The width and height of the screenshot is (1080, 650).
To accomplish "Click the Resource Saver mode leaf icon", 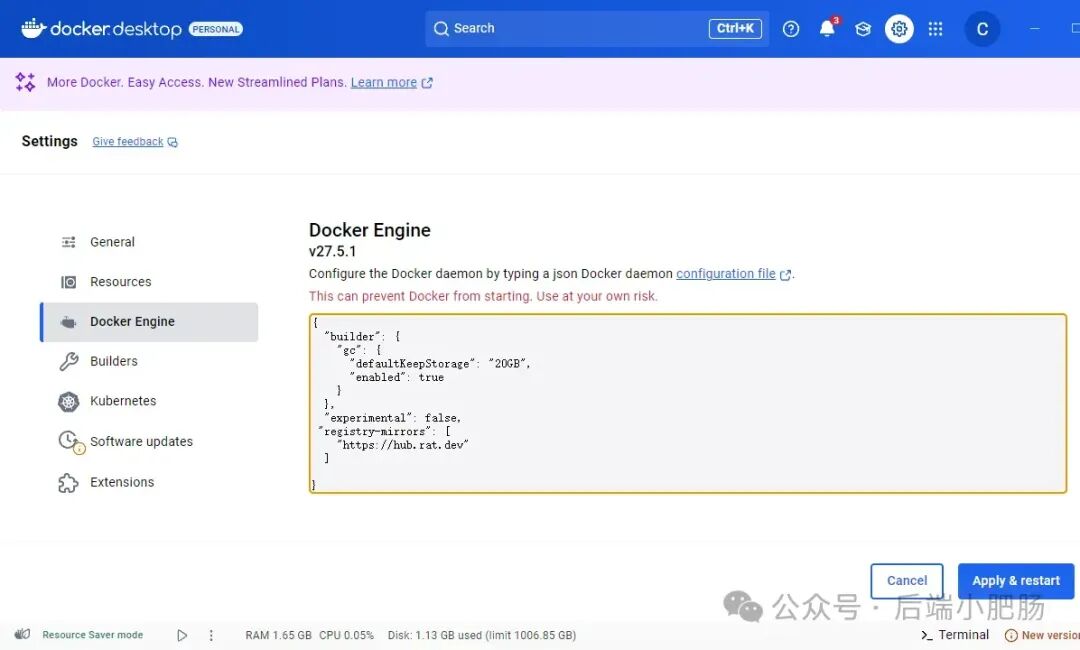I will coord(22,634).
